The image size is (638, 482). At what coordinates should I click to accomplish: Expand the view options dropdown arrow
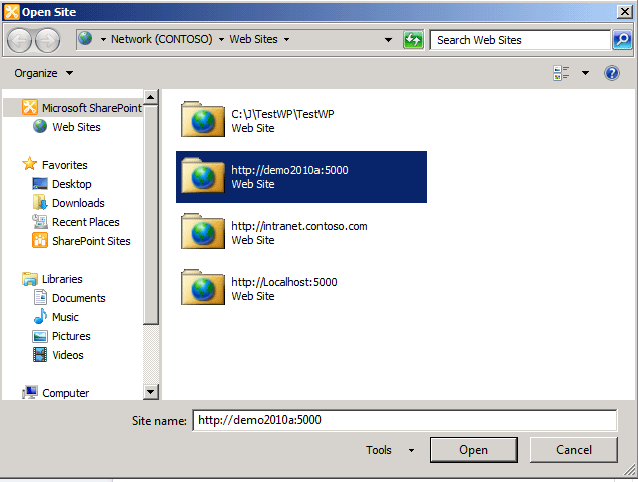pos(585,73)
